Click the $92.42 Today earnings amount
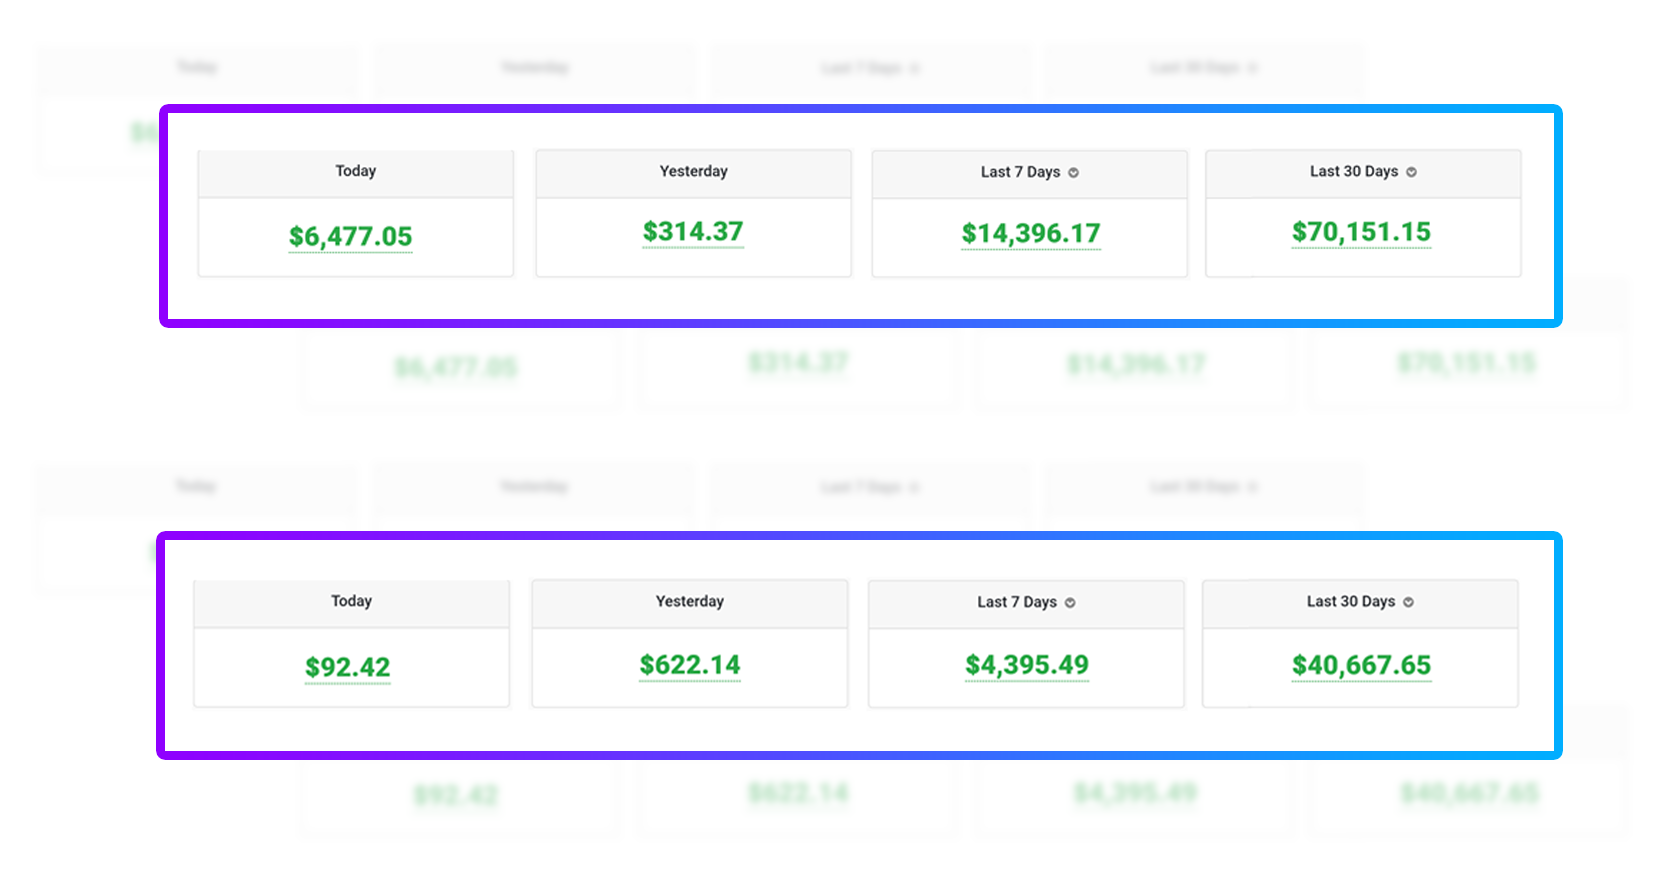Screen dimensions: 1669x888 click(348, 667)
